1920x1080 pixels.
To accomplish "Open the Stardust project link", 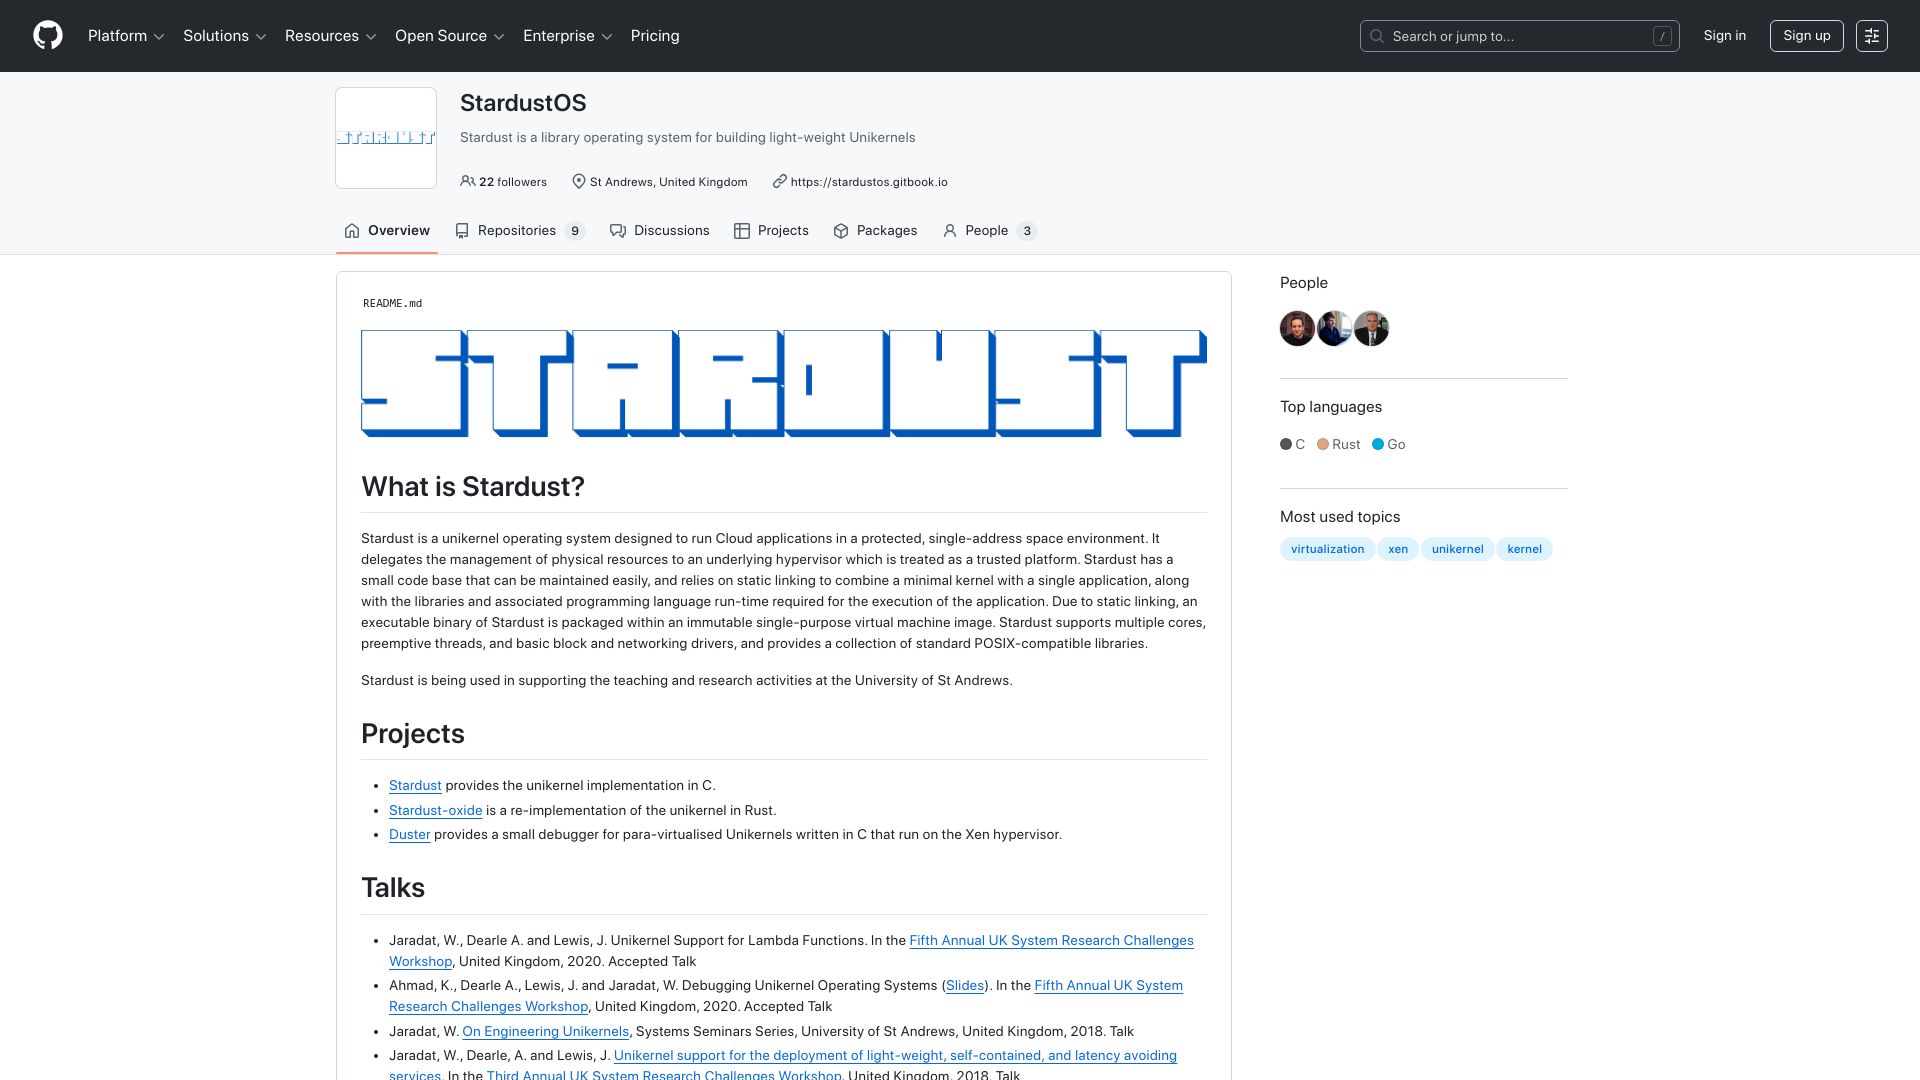I will pyautogui.click(x=415, y=786).
